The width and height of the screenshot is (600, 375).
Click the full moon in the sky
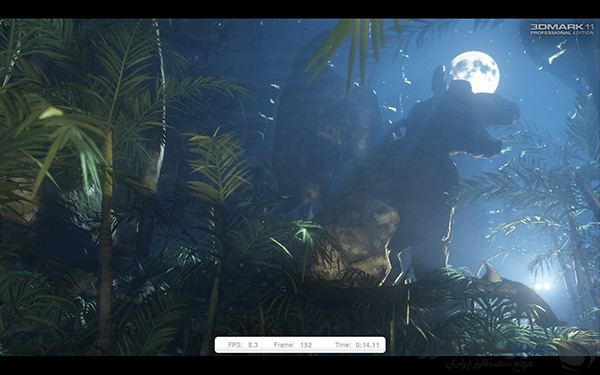[474, 73]
